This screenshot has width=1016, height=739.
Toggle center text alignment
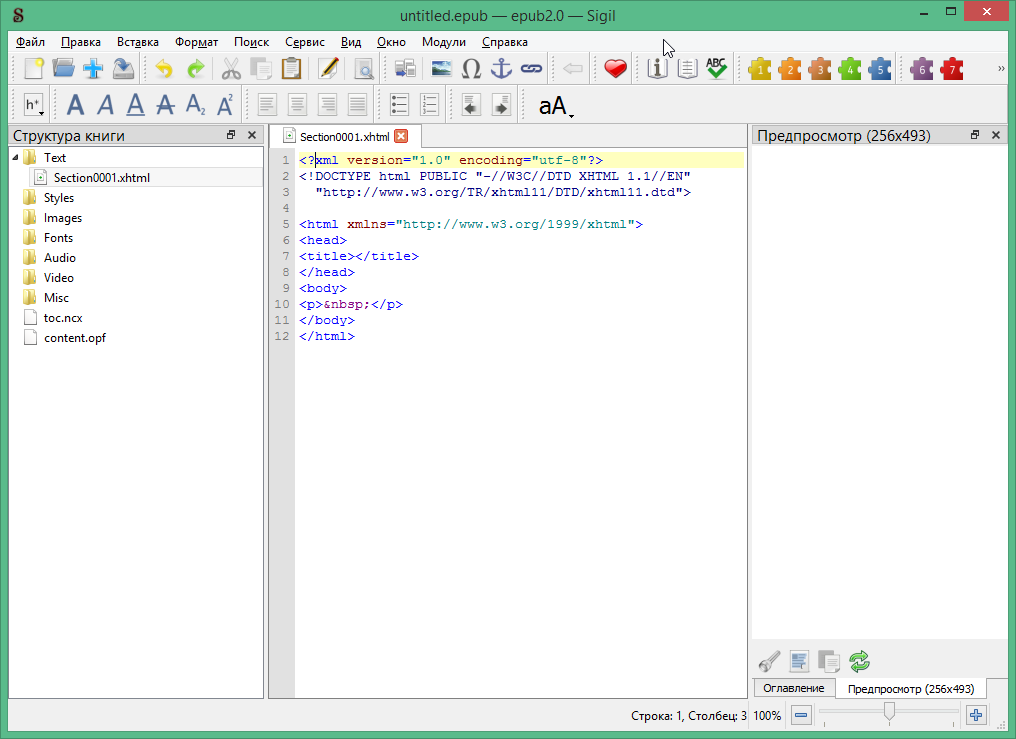pos(297,105)
